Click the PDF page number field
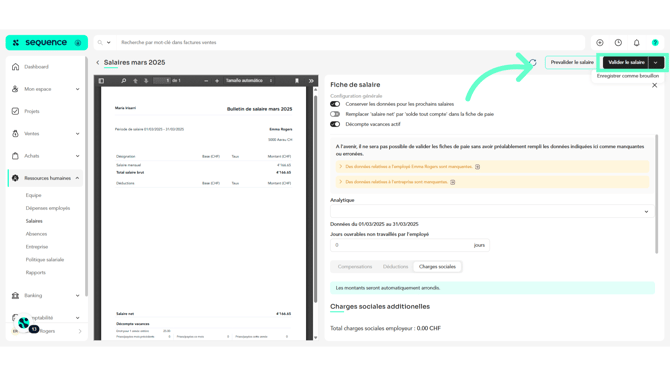The image size is (670, 376). 162,80
